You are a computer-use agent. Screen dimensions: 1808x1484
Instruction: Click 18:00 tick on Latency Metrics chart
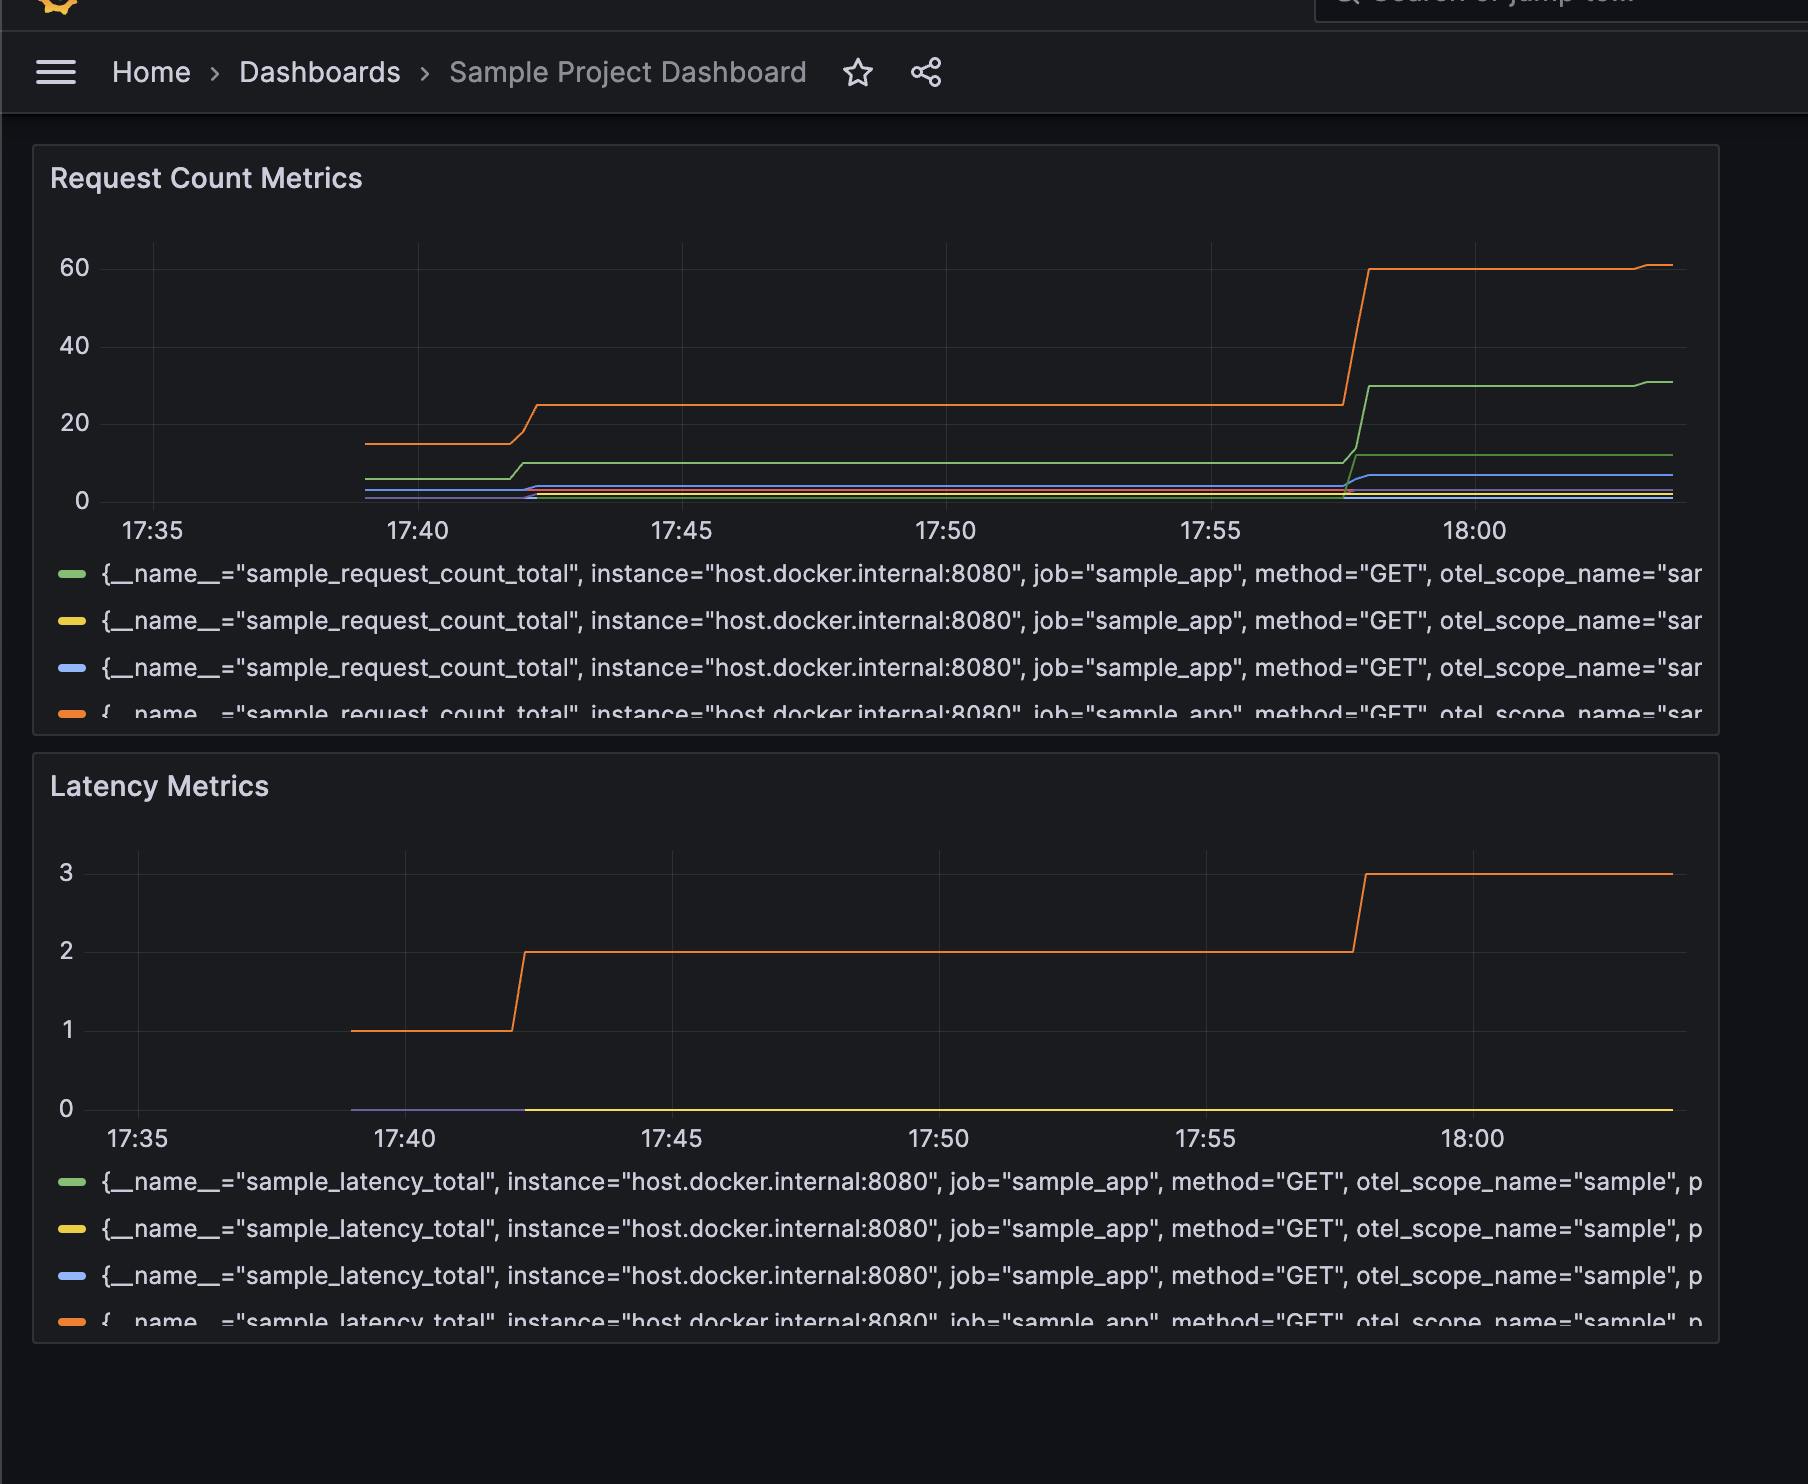(x=1472, y=1139)
